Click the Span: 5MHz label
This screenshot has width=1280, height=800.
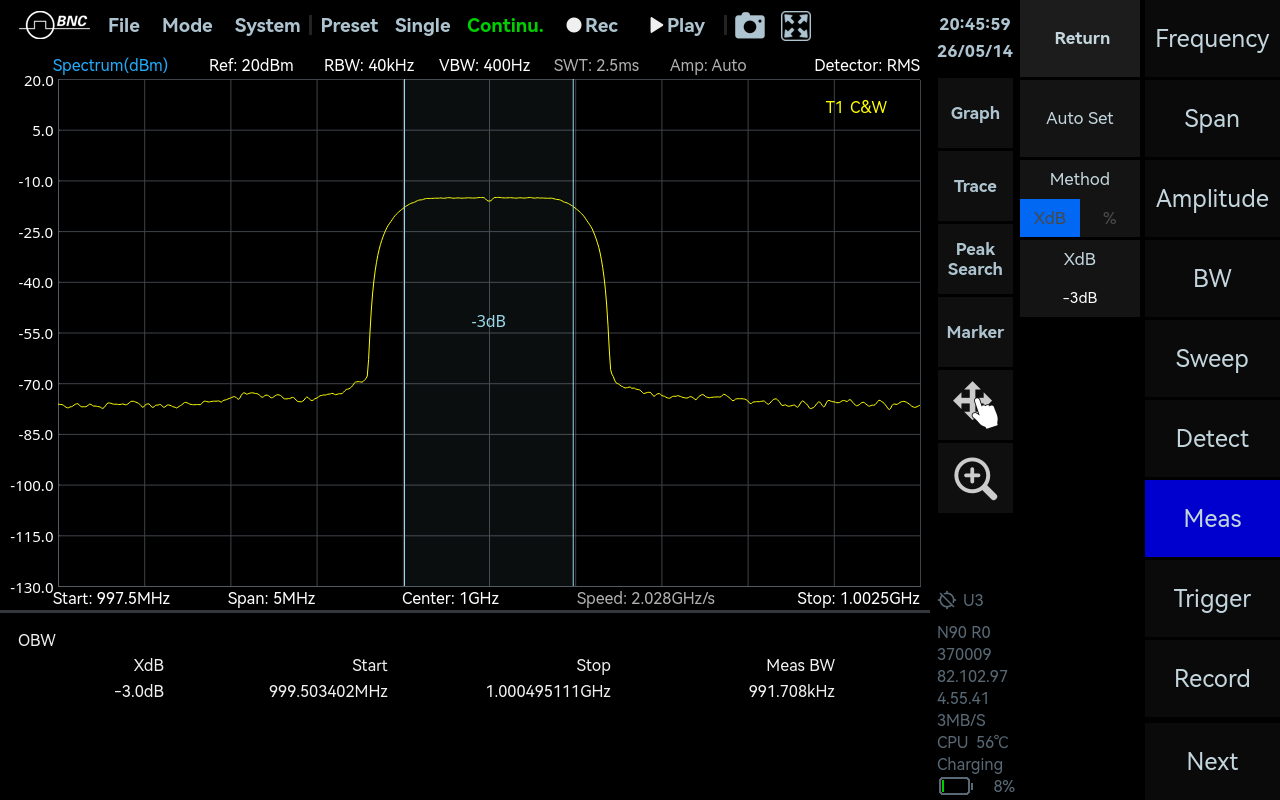click(x=272, y=598)
